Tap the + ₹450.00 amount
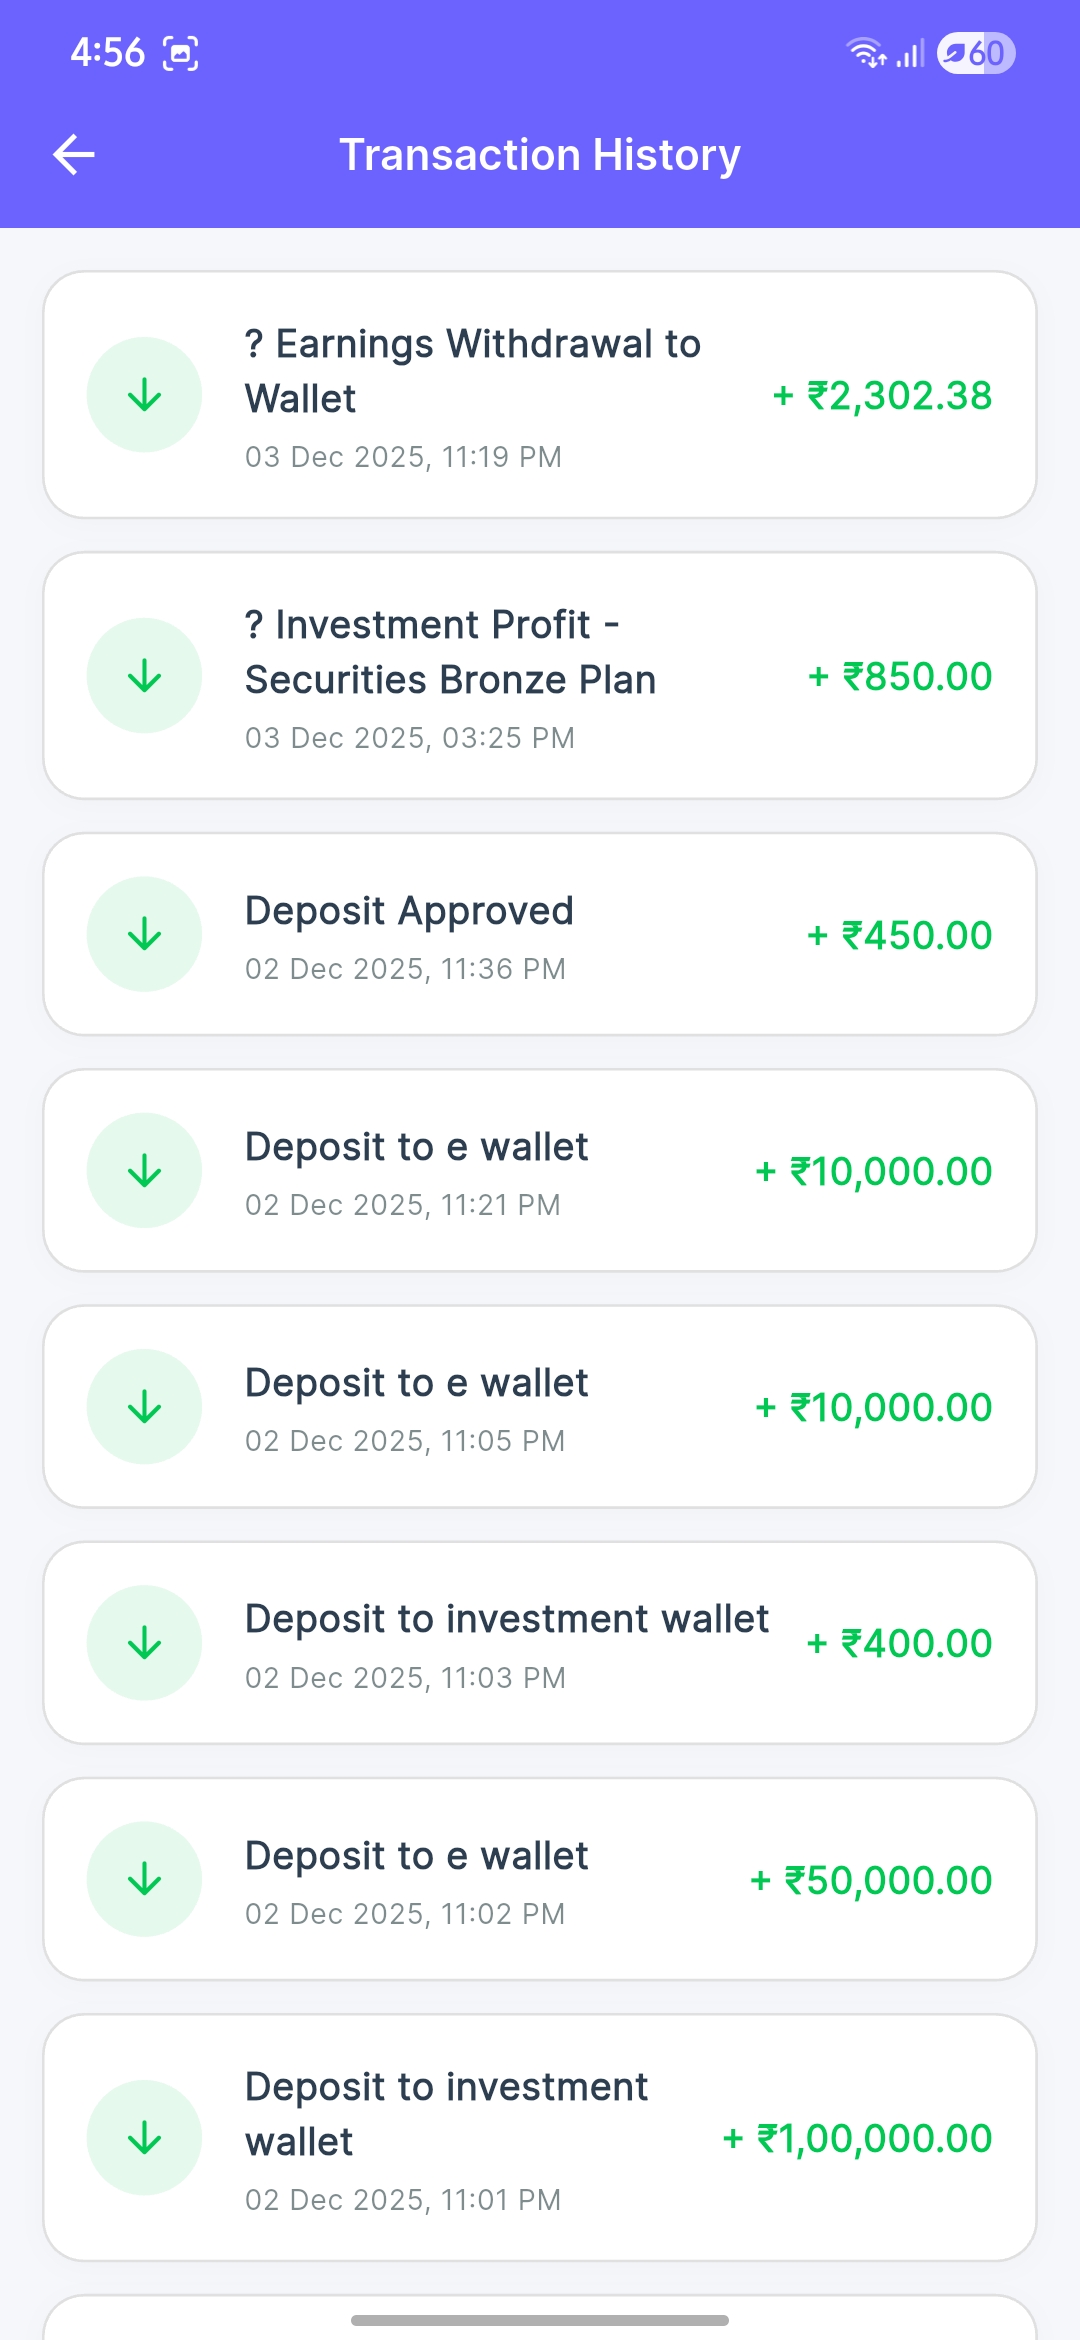This screenshot has height=2340, width=1080. coord(899,936)
